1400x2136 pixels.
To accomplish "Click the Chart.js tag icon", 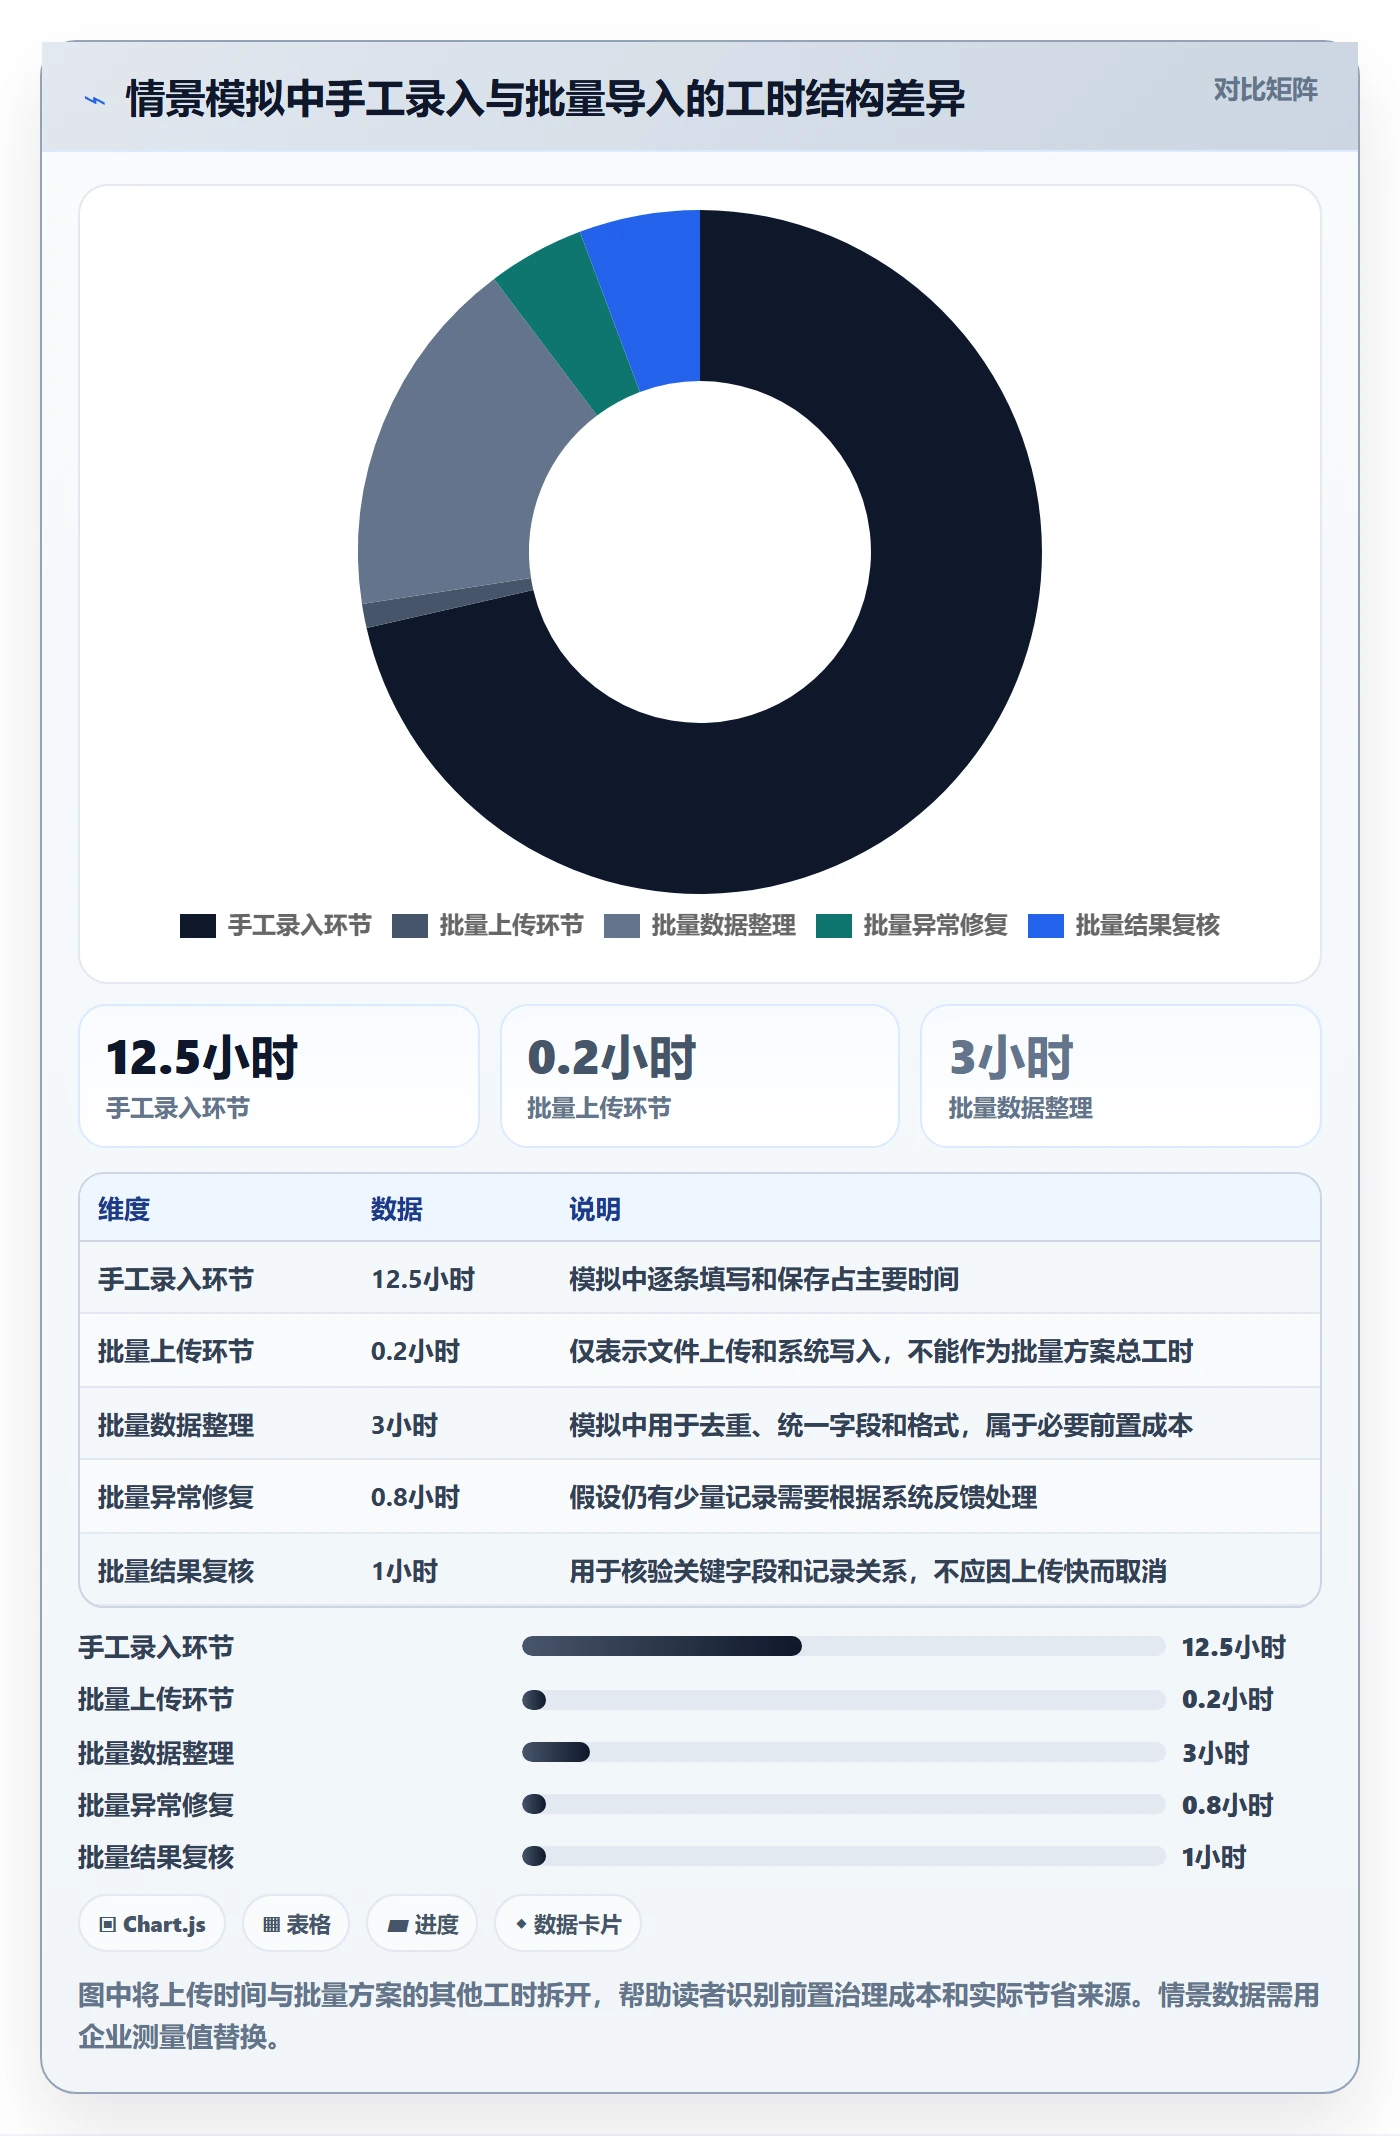I will pyautogui.click(x=108, y=1925).
